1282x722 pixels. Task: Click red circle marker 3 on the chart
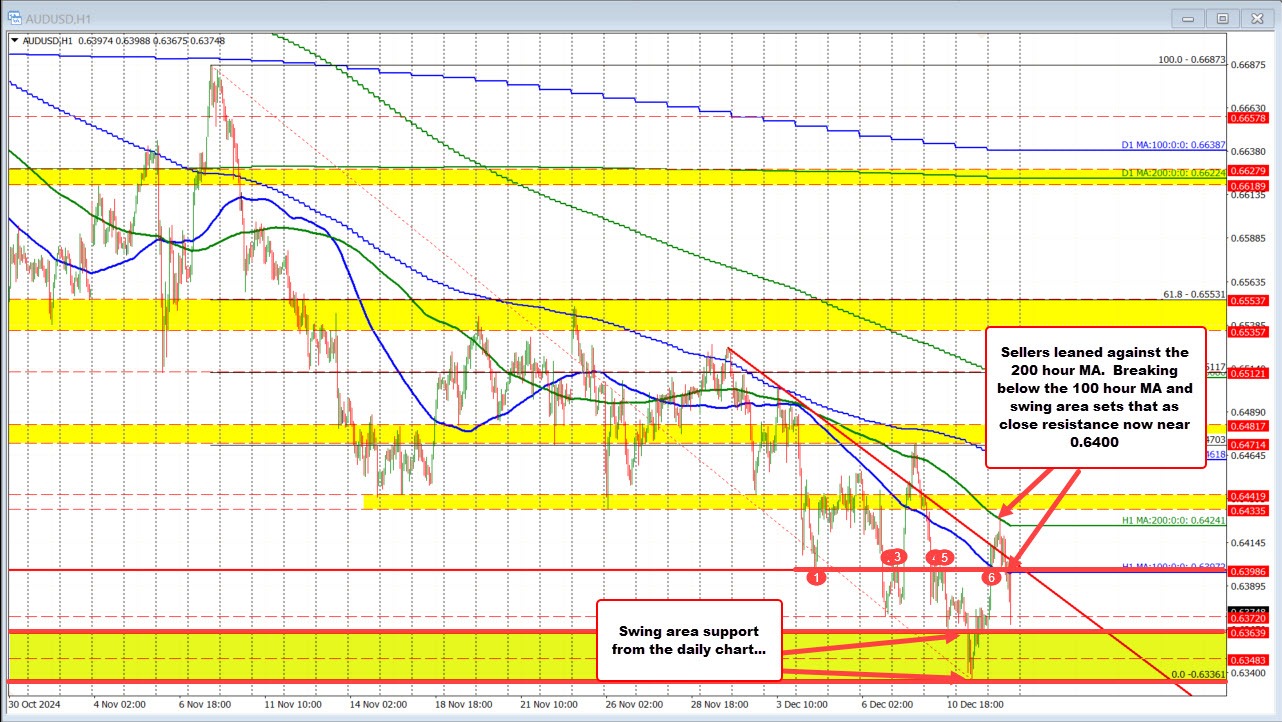point(895,557)
